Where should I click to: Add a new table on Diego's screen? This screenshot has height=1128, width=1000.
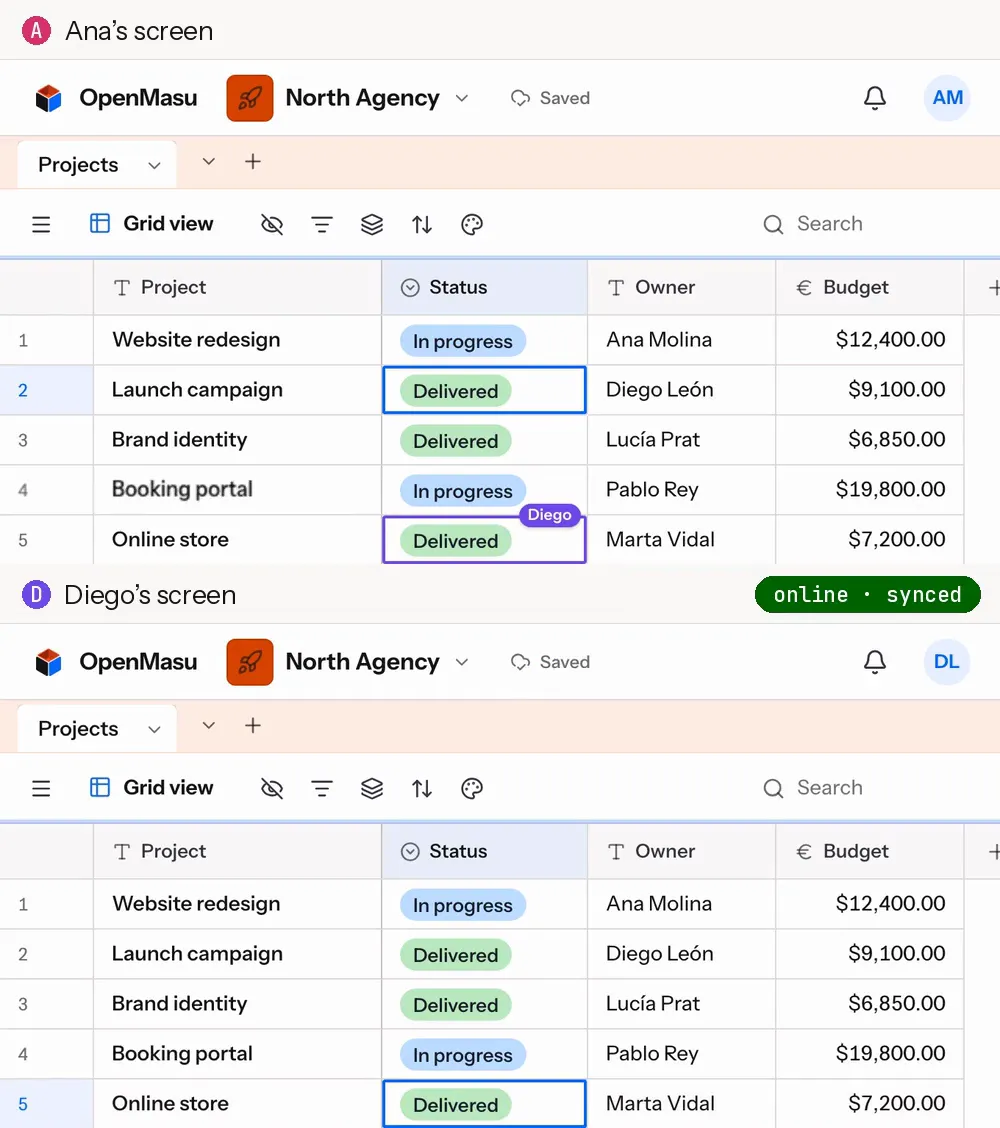[253, 726]
